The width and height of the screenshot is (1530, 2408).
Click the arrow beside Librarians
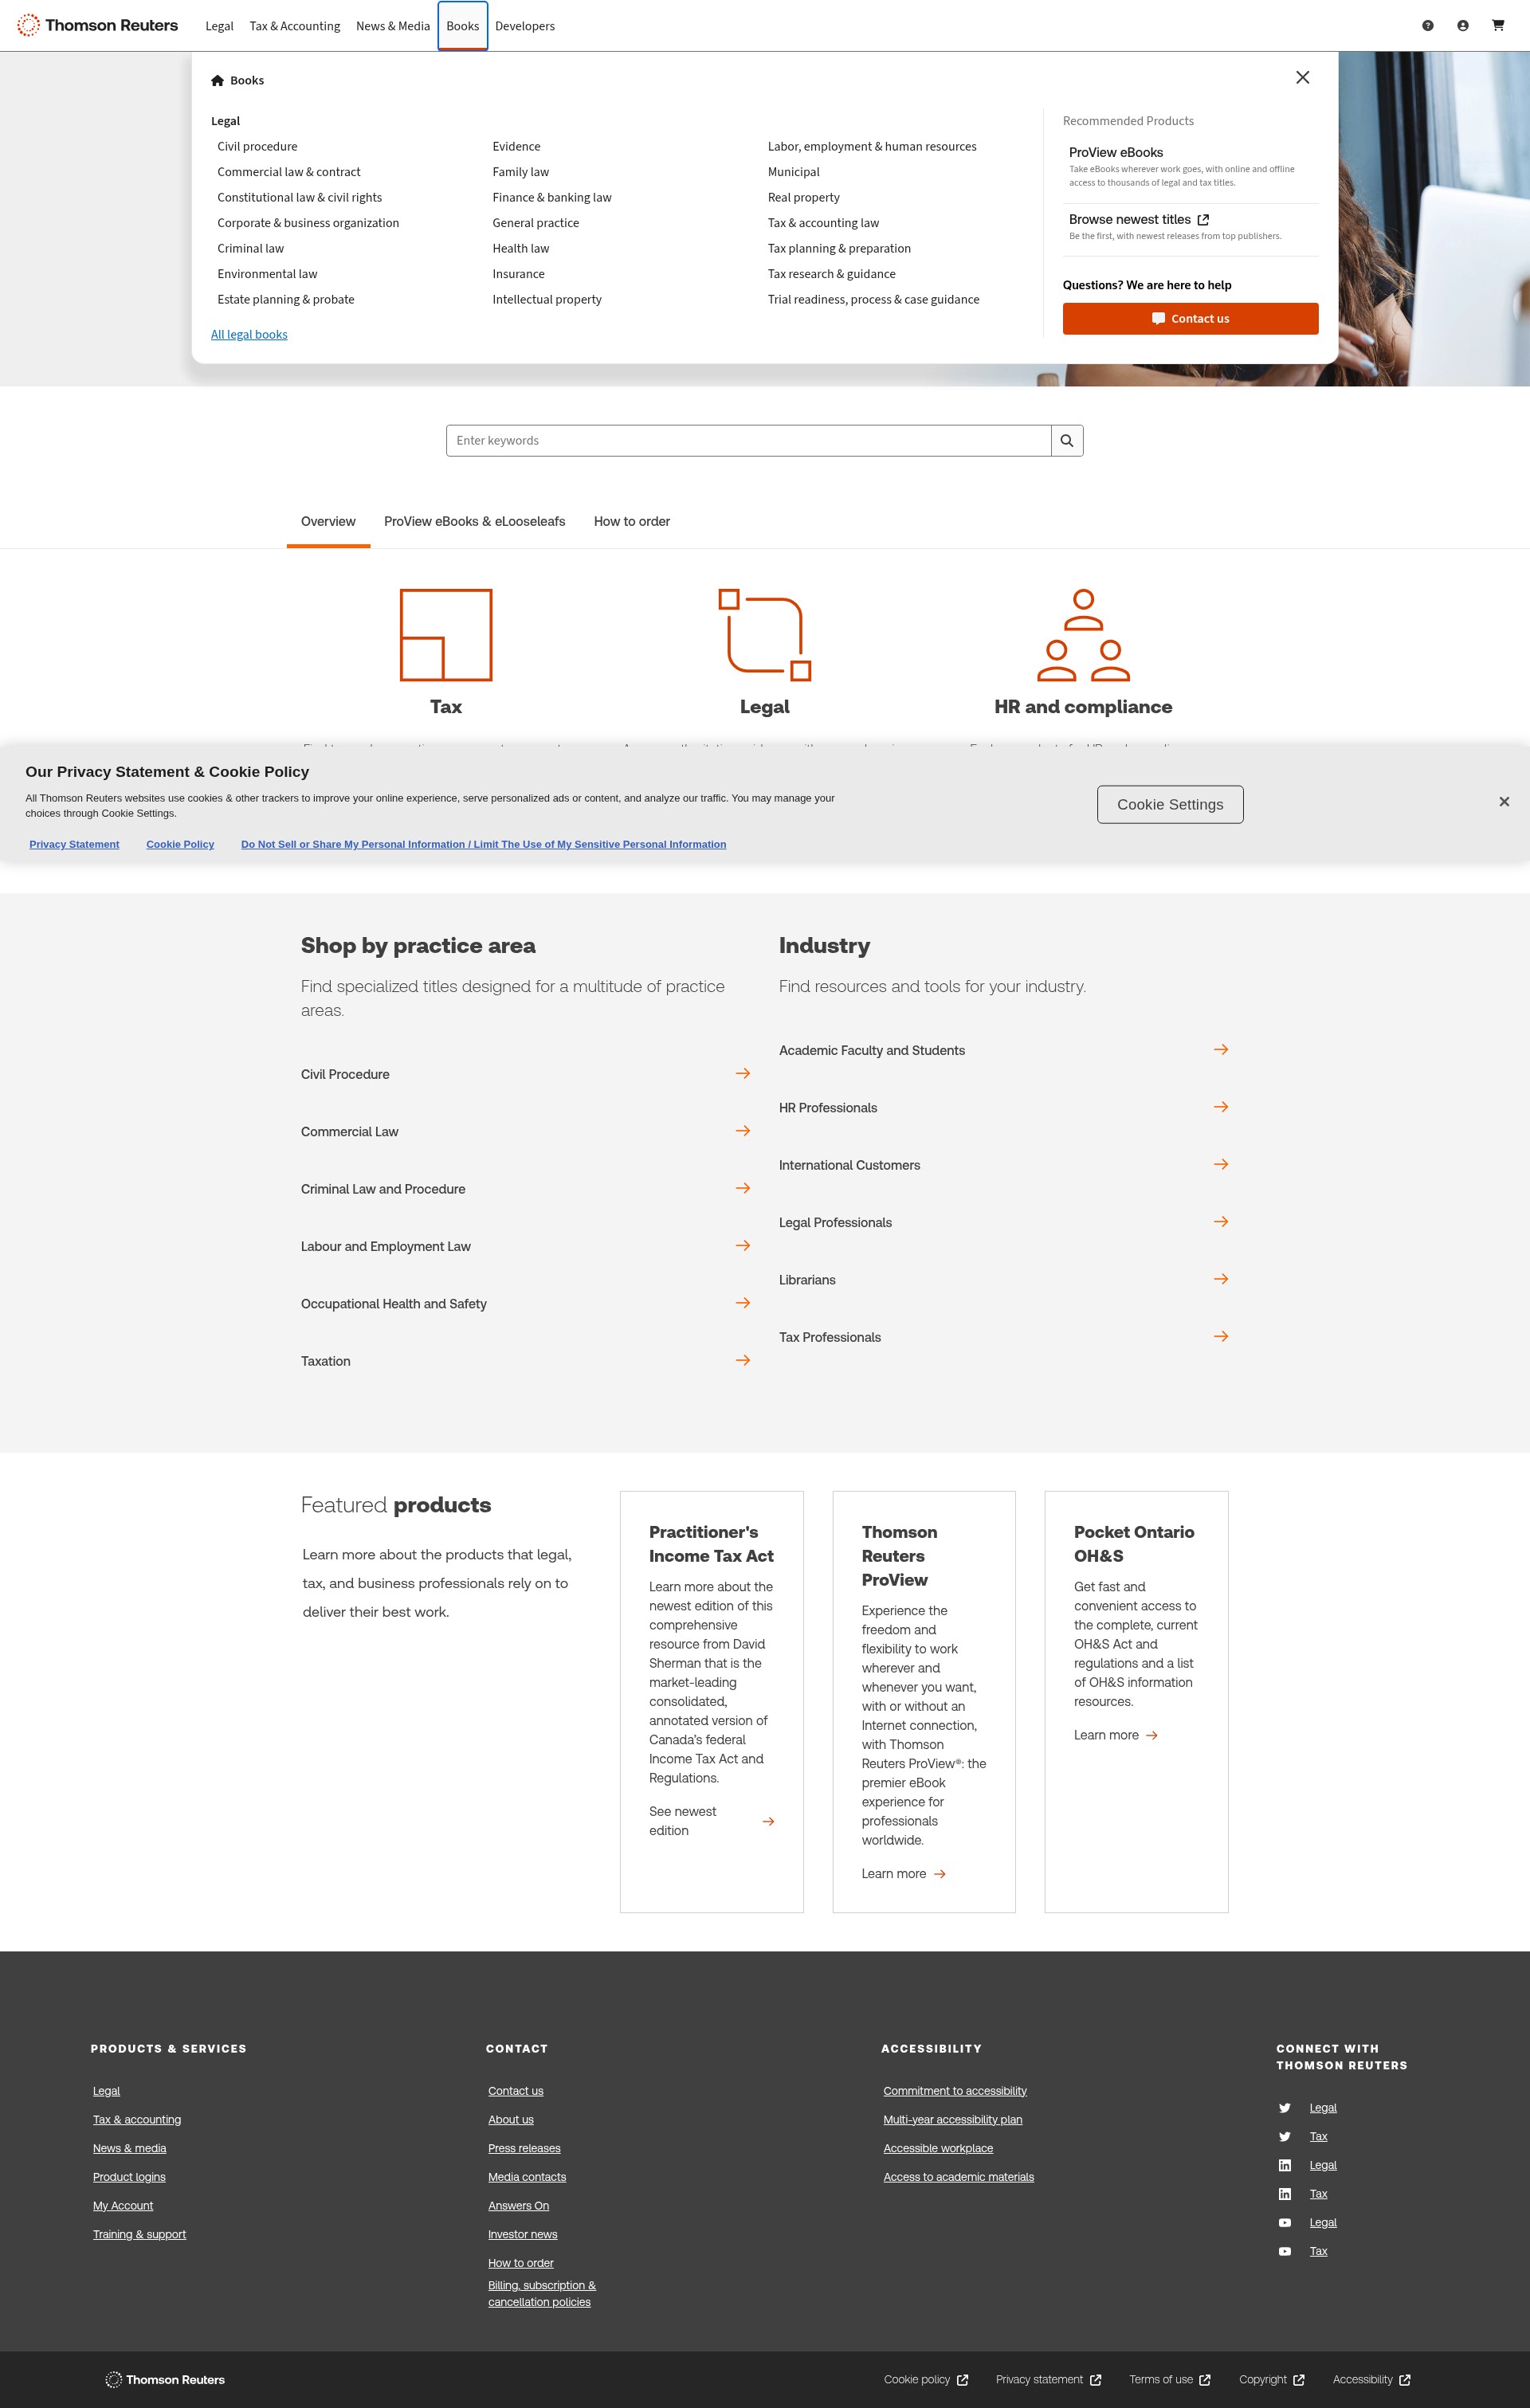(1220, 1279)
